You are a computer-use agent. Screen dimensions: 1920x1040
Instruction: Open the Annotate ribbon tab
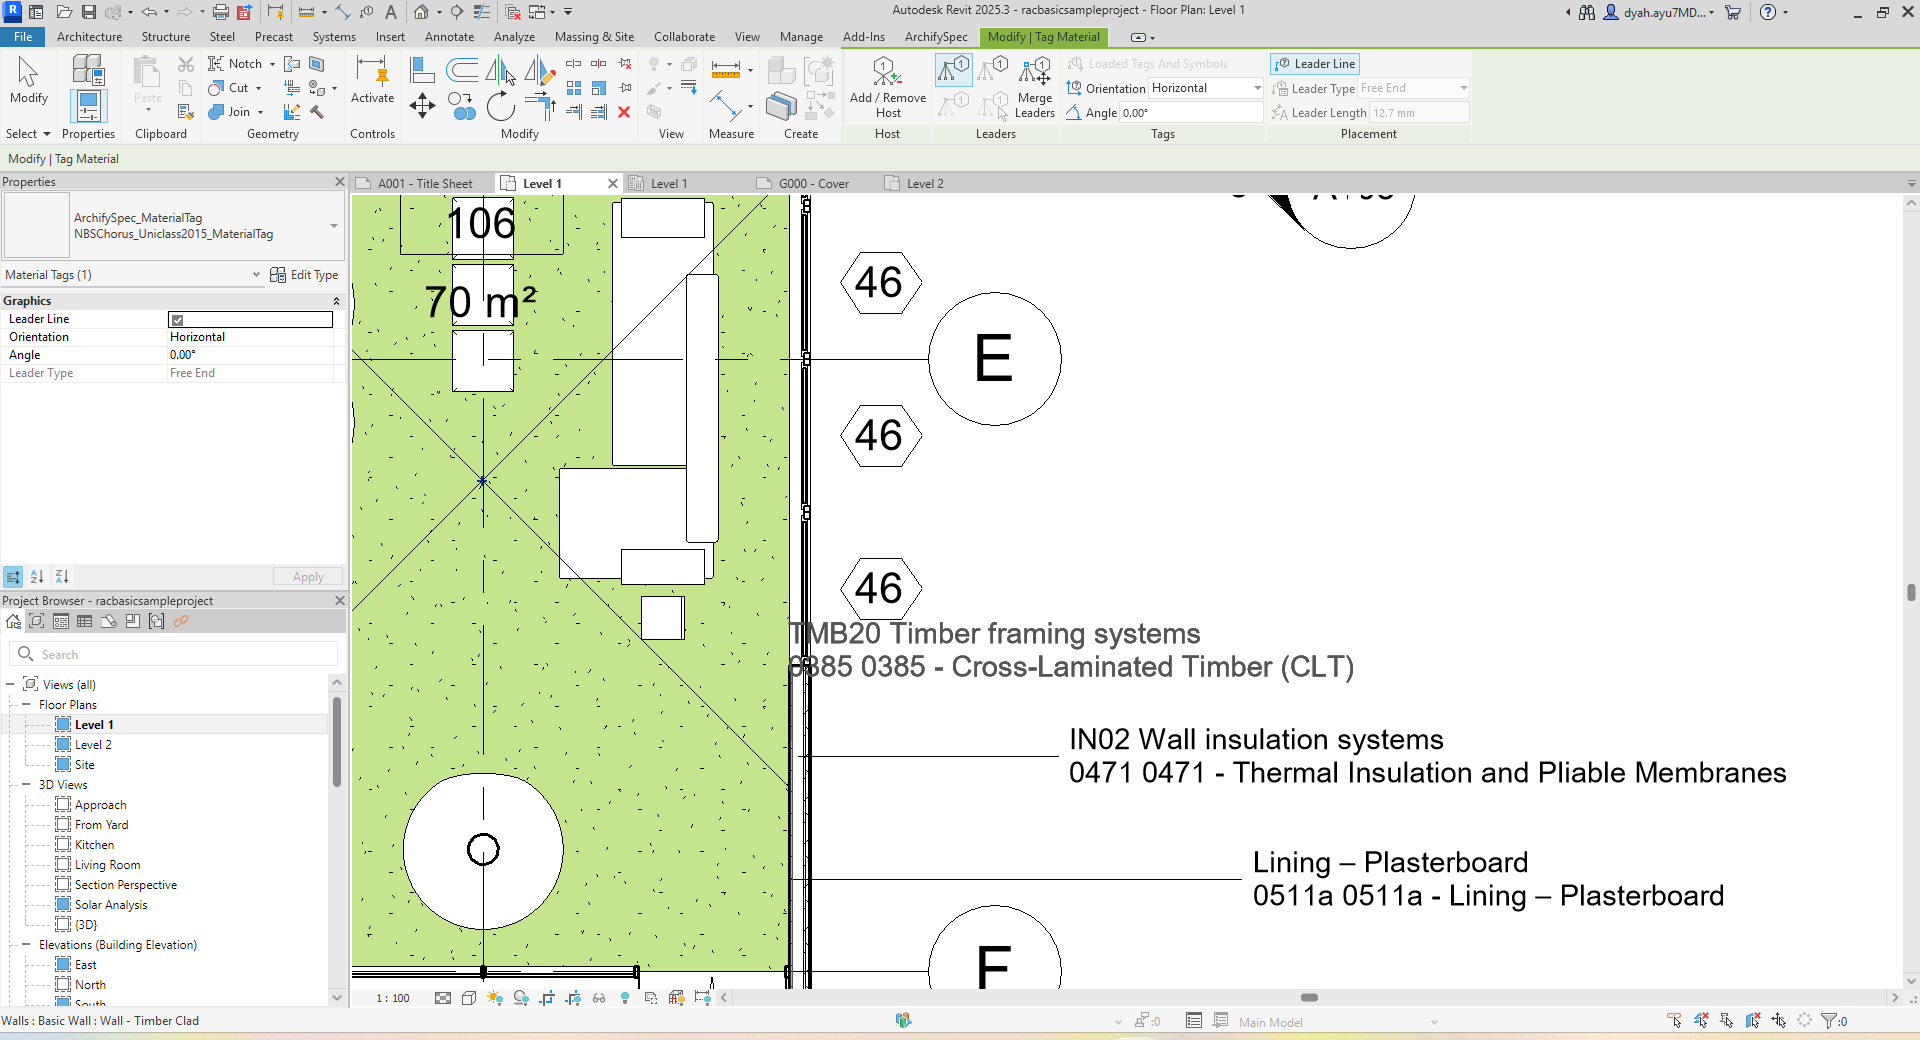point(449,36)
